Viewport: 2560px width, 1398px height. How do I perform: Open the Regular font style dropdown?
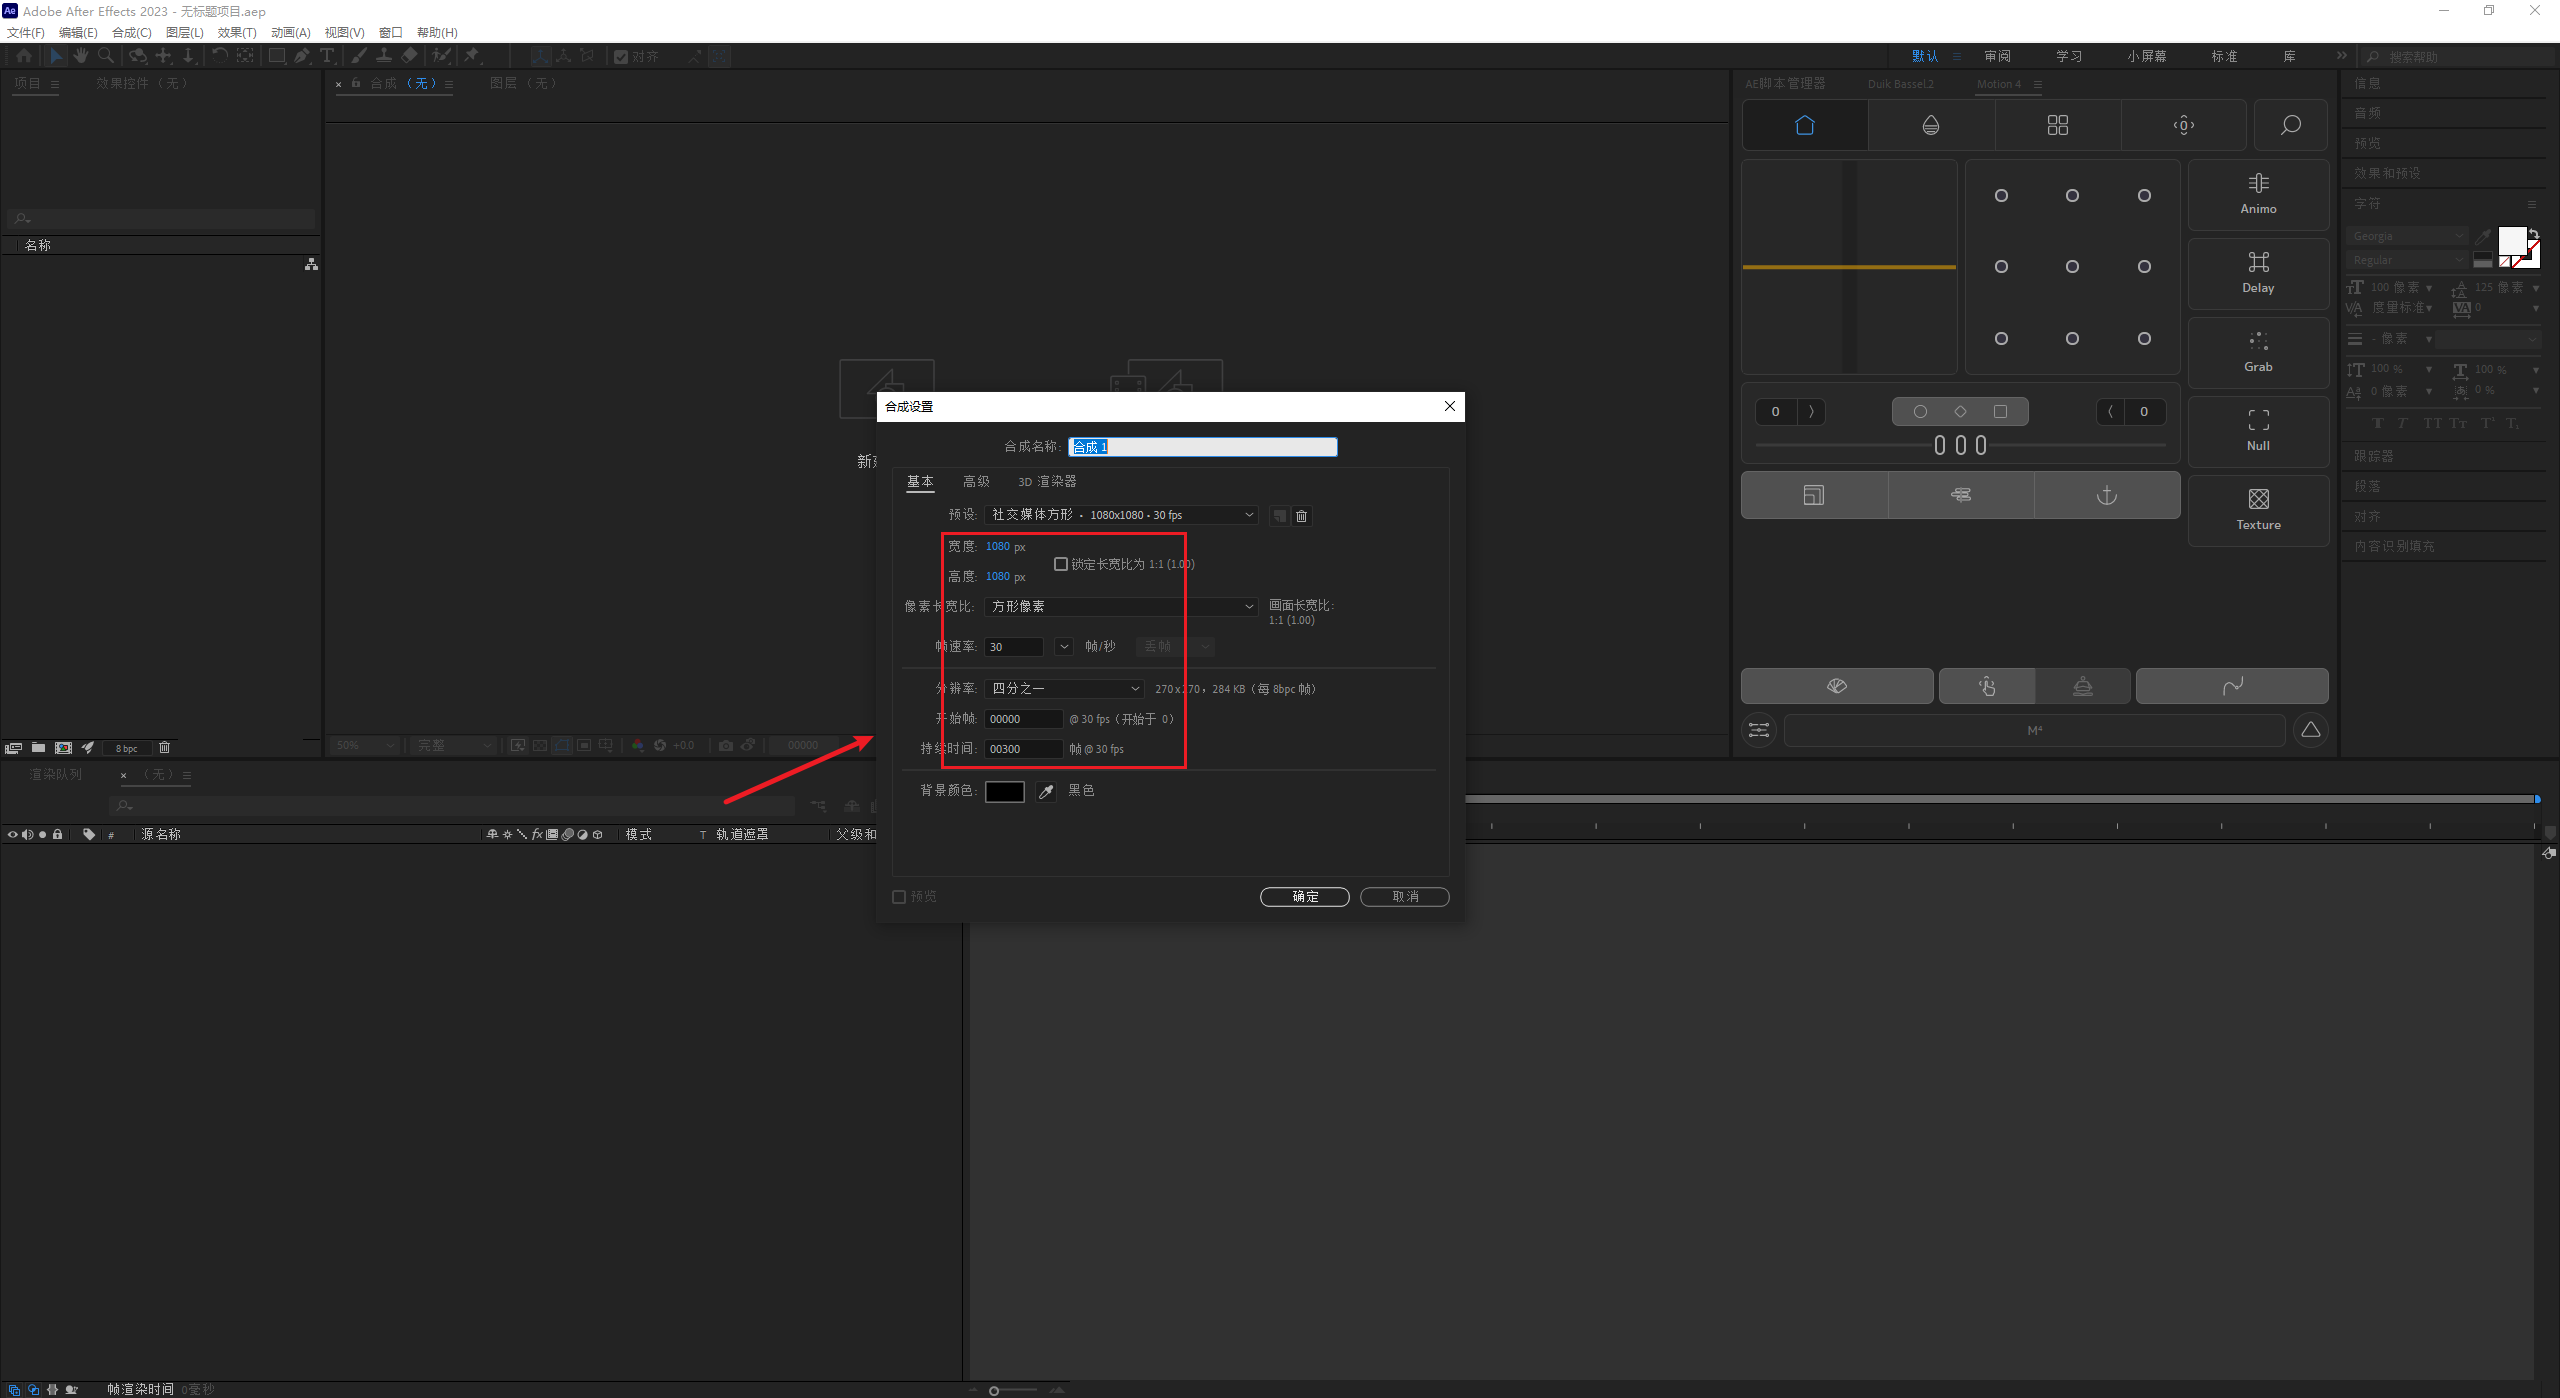pos(2407,260)
